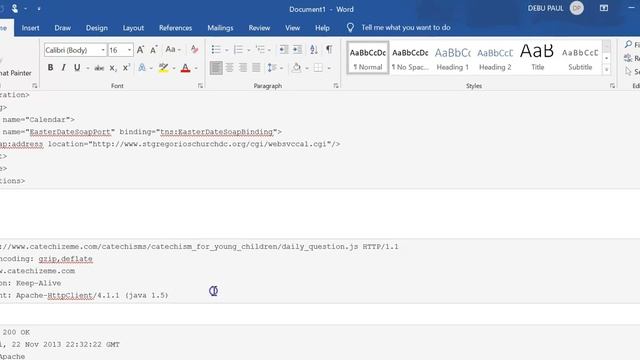Image resolution: width=640 pixels, height=360 pixels.
Task: Open Paragraph dialog launcher
Action: pos(336,86)
